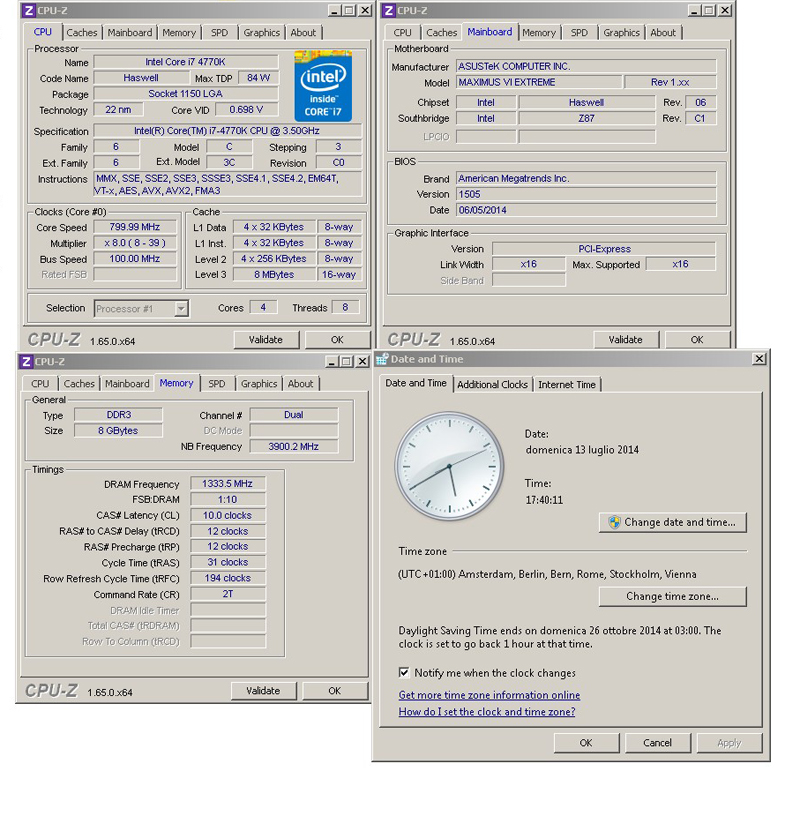Click the processor name 'Intel Core i7 4770K'
The height and width of the screenshot is (816, 800).
click(x=185, y=62)
